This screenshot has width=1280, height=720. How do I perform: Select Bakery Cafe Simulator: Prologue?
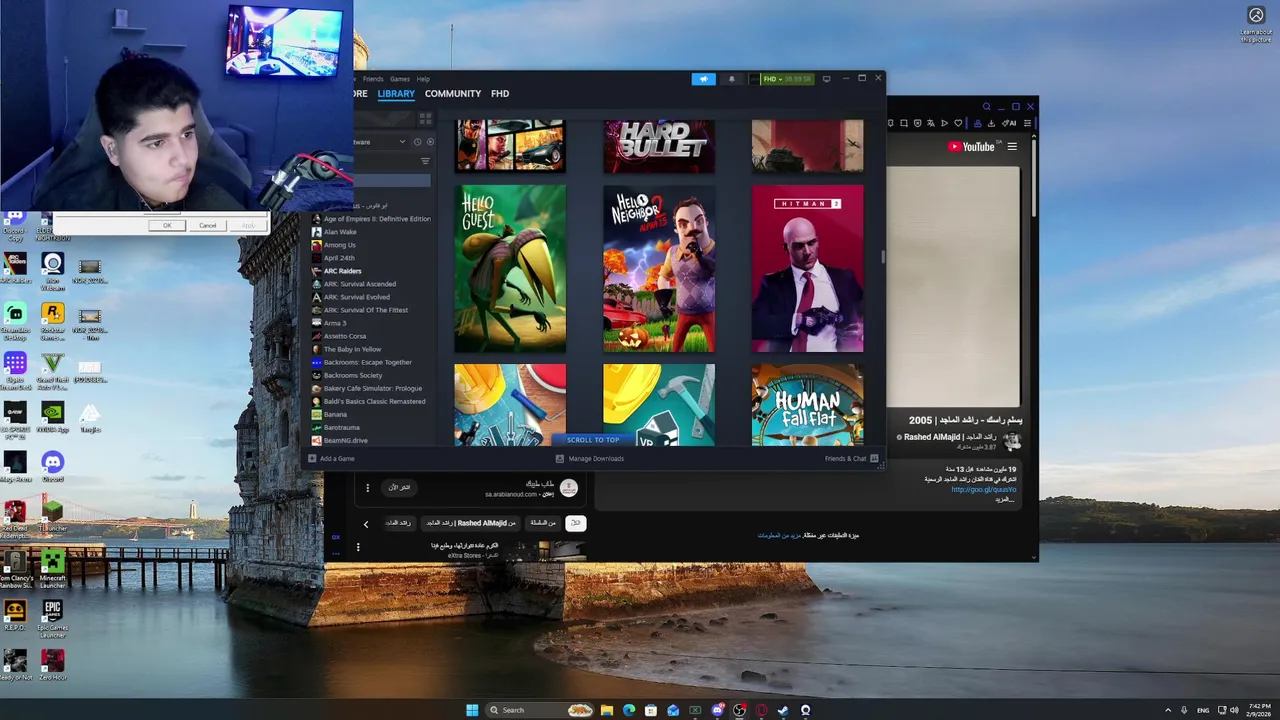coord(367,388)
